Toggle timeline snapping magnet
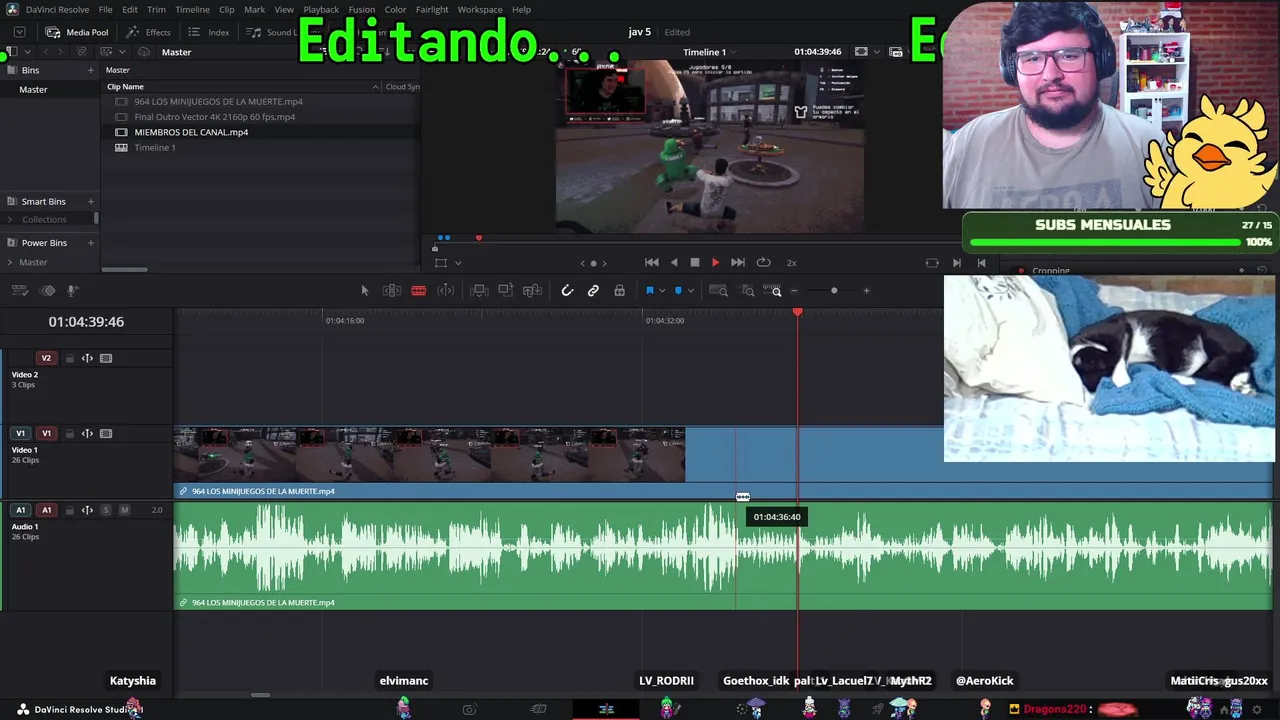Screen dimensions: 1280x720 [x=567, y=291]
